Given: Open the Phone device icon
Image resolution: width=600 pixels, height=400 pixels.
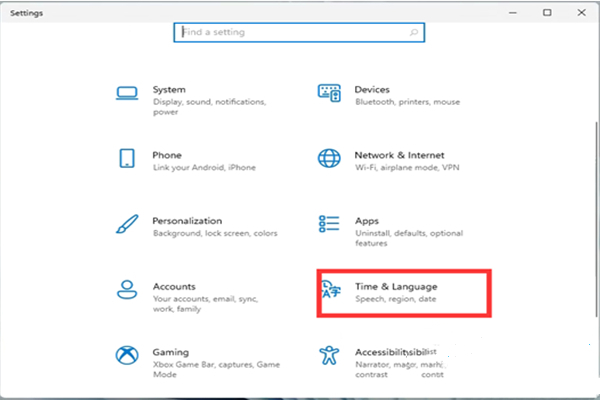Looking at the screenshot, I should (127, 158).
